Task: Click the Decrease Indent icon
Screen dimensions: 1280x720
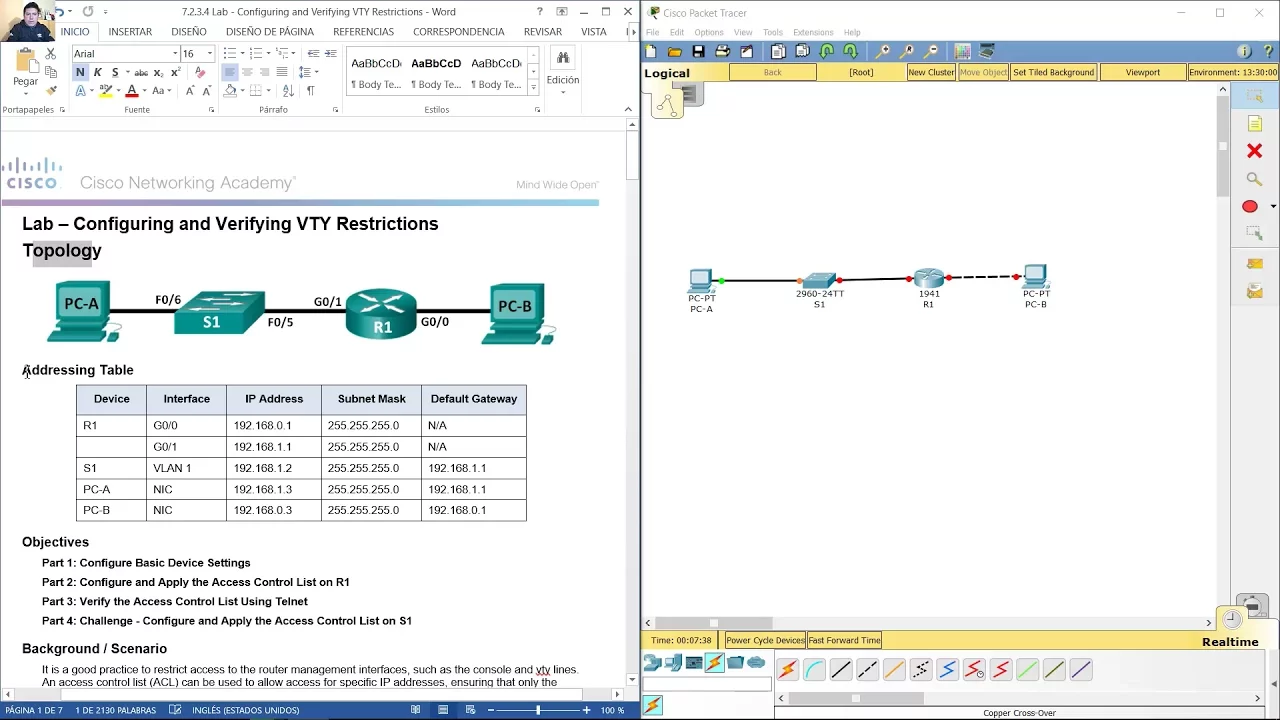Action: [x=313, y=53]
